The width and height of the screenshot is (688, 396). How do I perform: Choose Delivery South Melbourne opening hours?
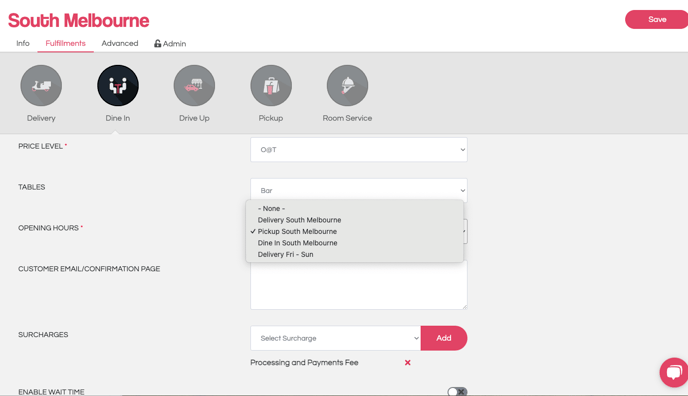point(355,220)
